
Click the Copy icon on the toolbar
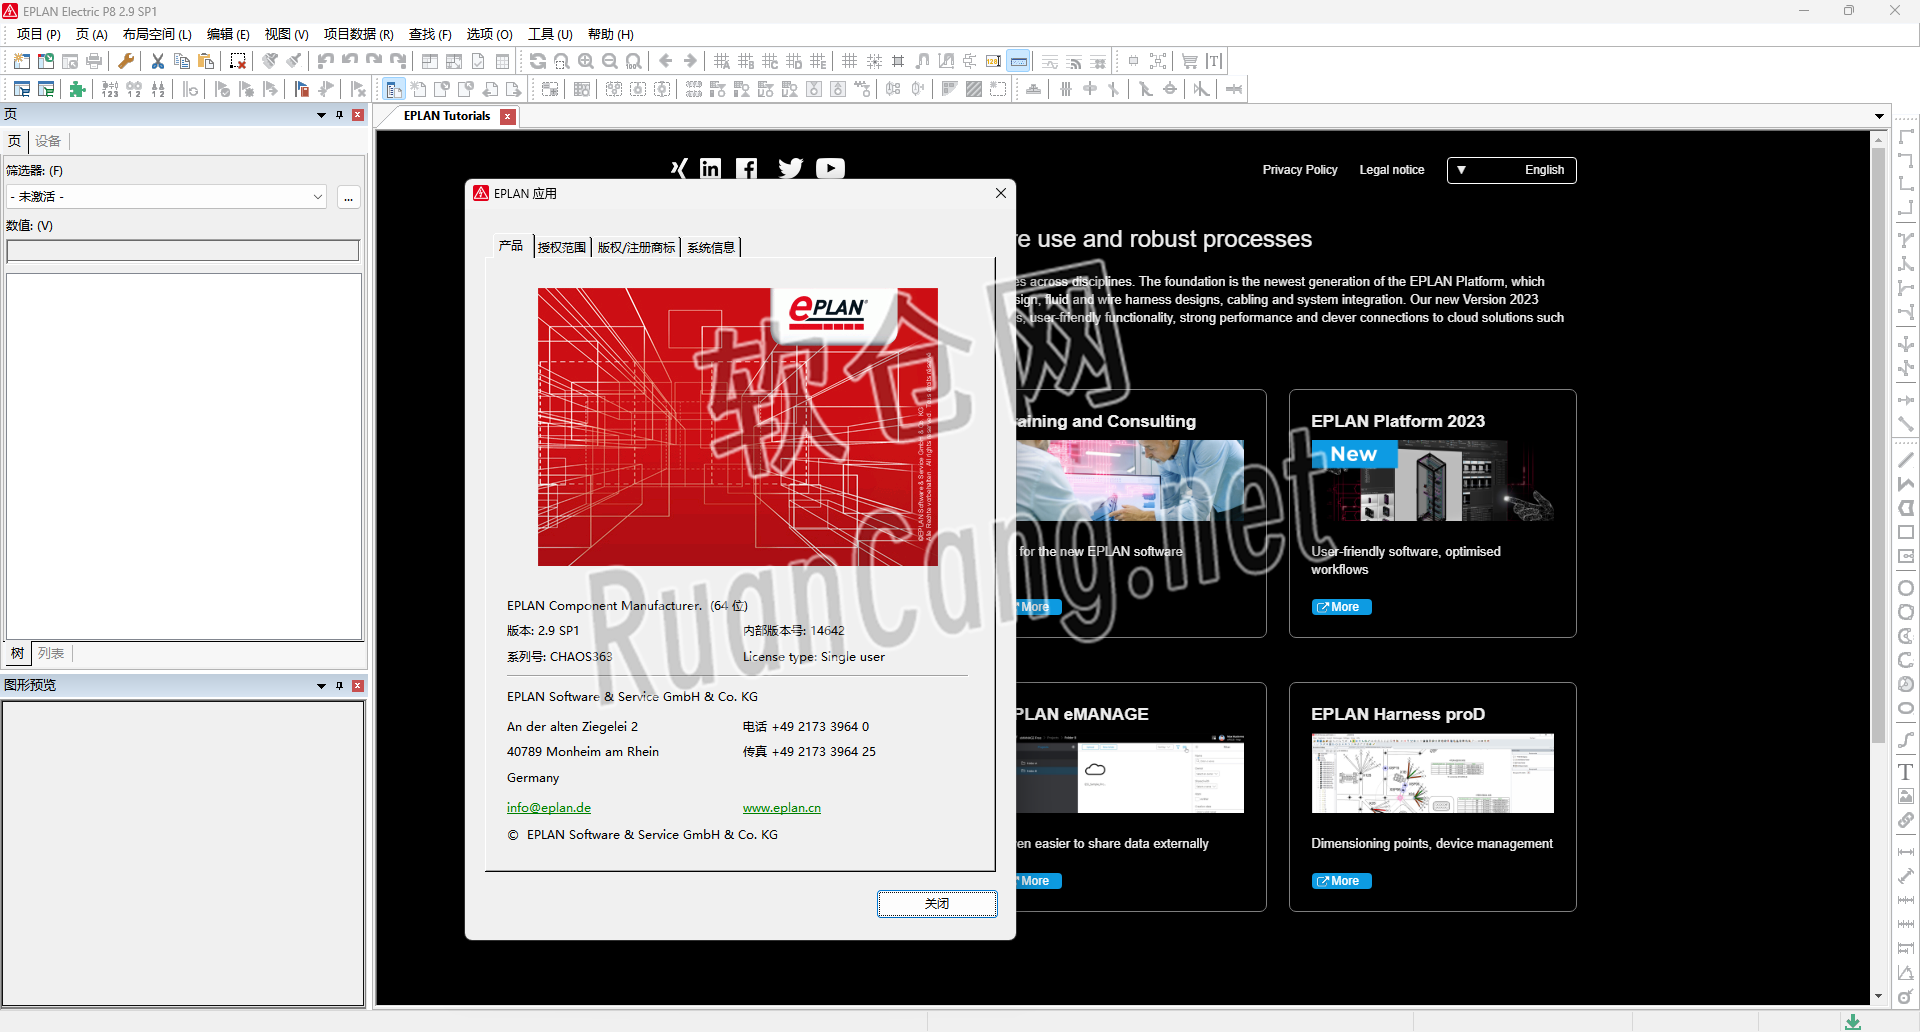[x=182, y=60]
